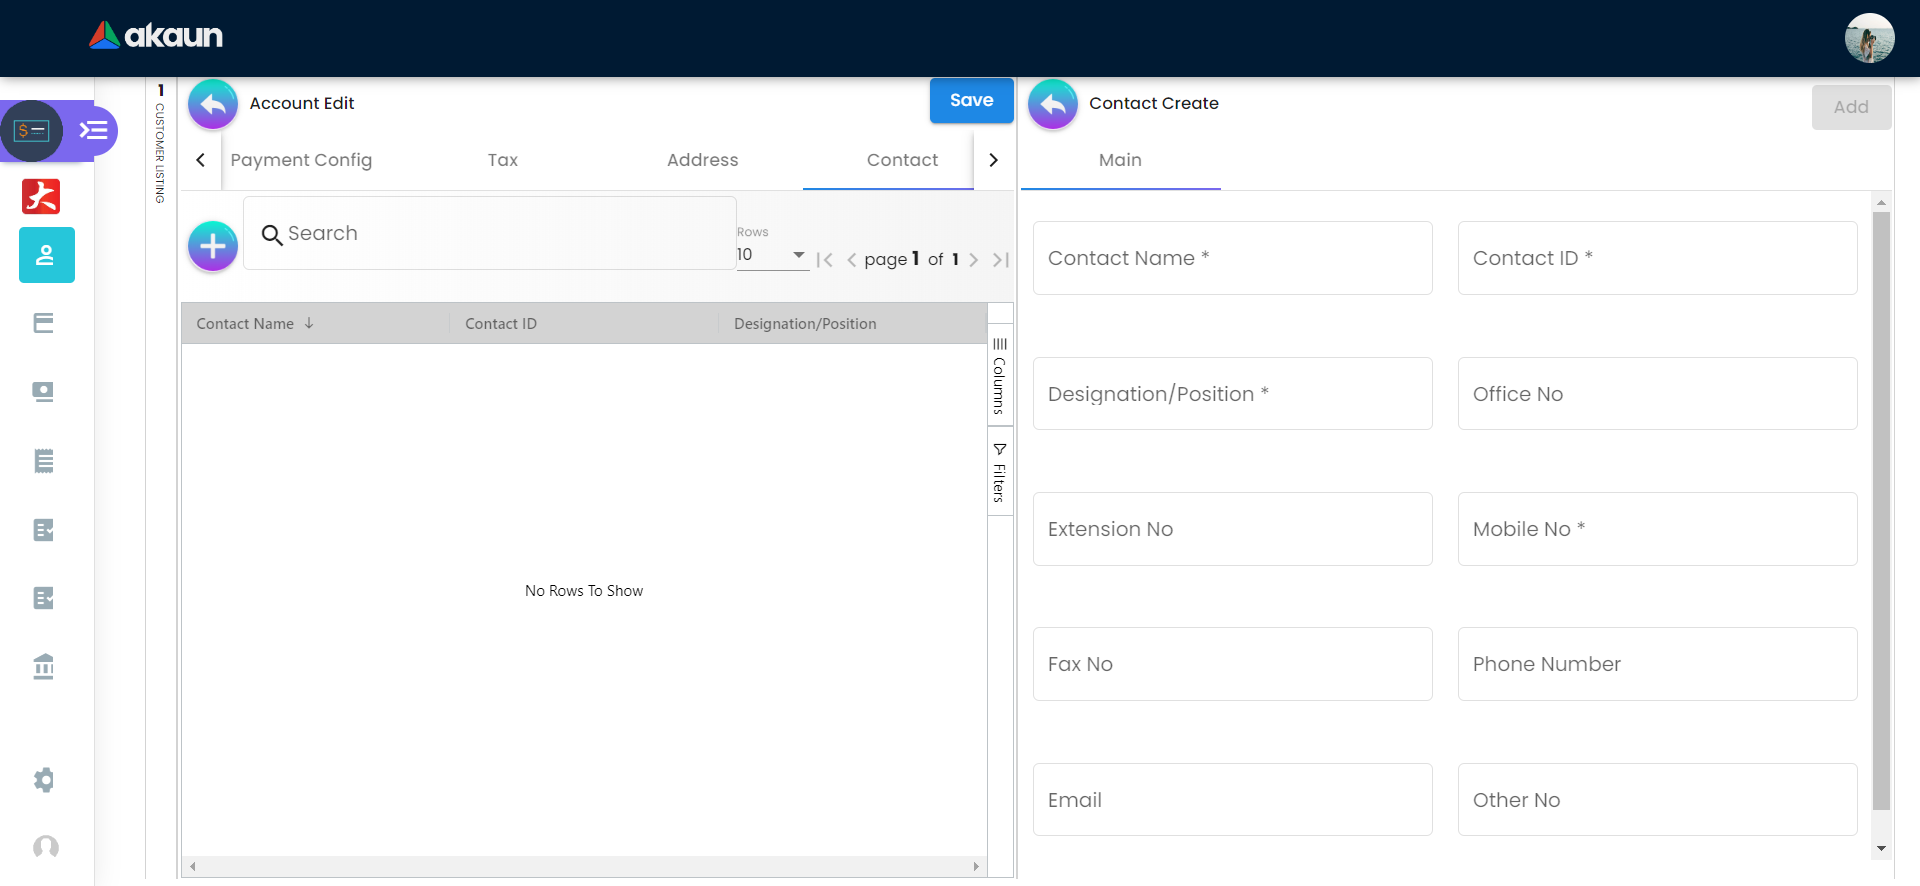The image size is (1920, 886).
Task: Expand the Columns side panel
Action: (x=999, y=376)
